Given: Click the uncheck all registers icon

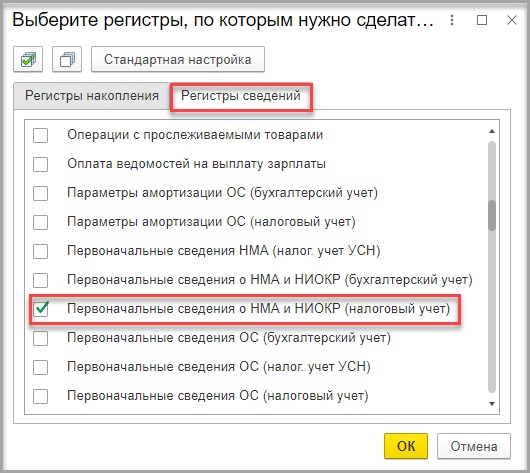Looking at the screenshot, I should [67, 60].
